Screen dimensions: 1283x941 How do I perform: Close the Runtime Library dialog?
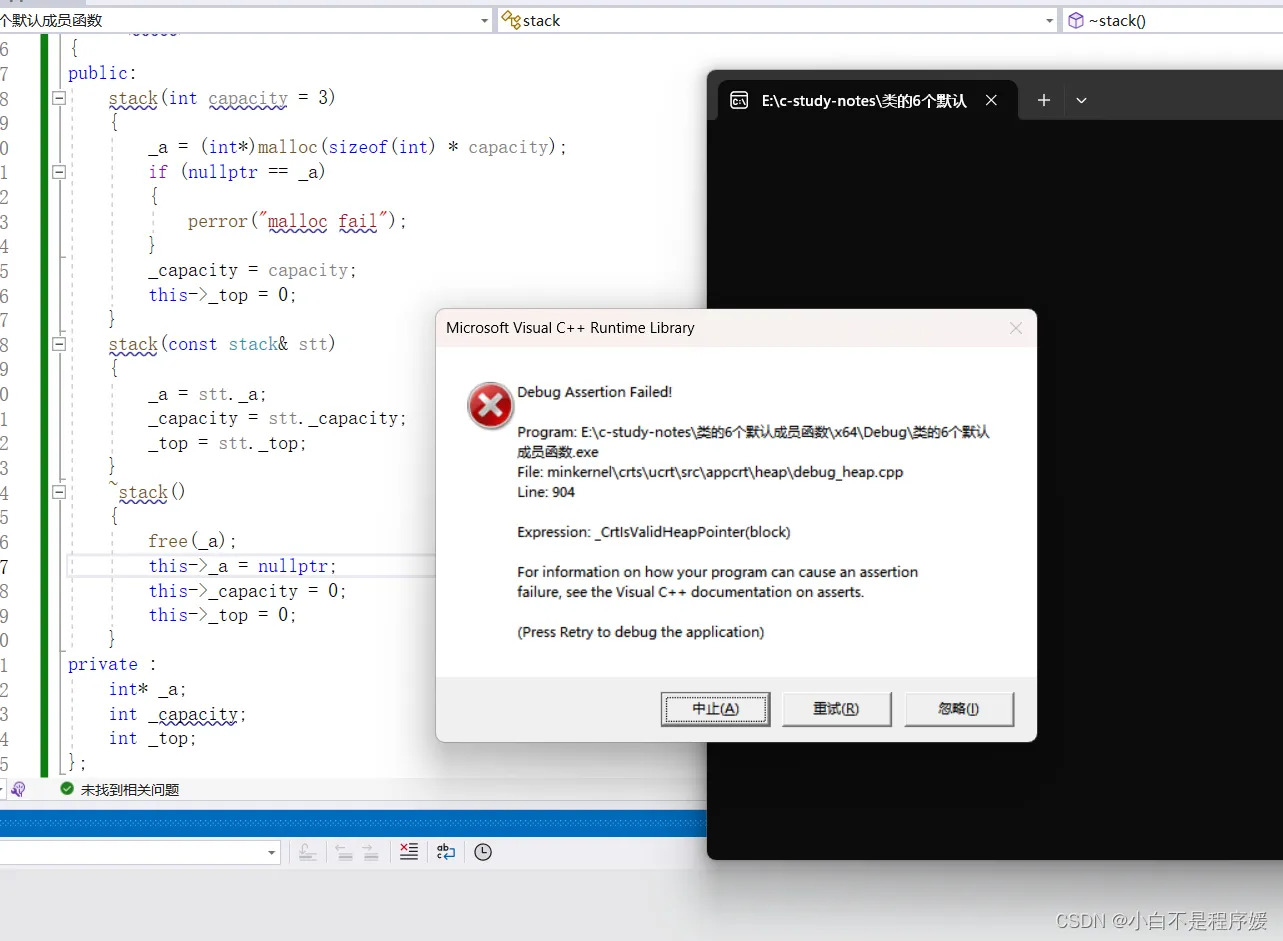pos(1016,328)
